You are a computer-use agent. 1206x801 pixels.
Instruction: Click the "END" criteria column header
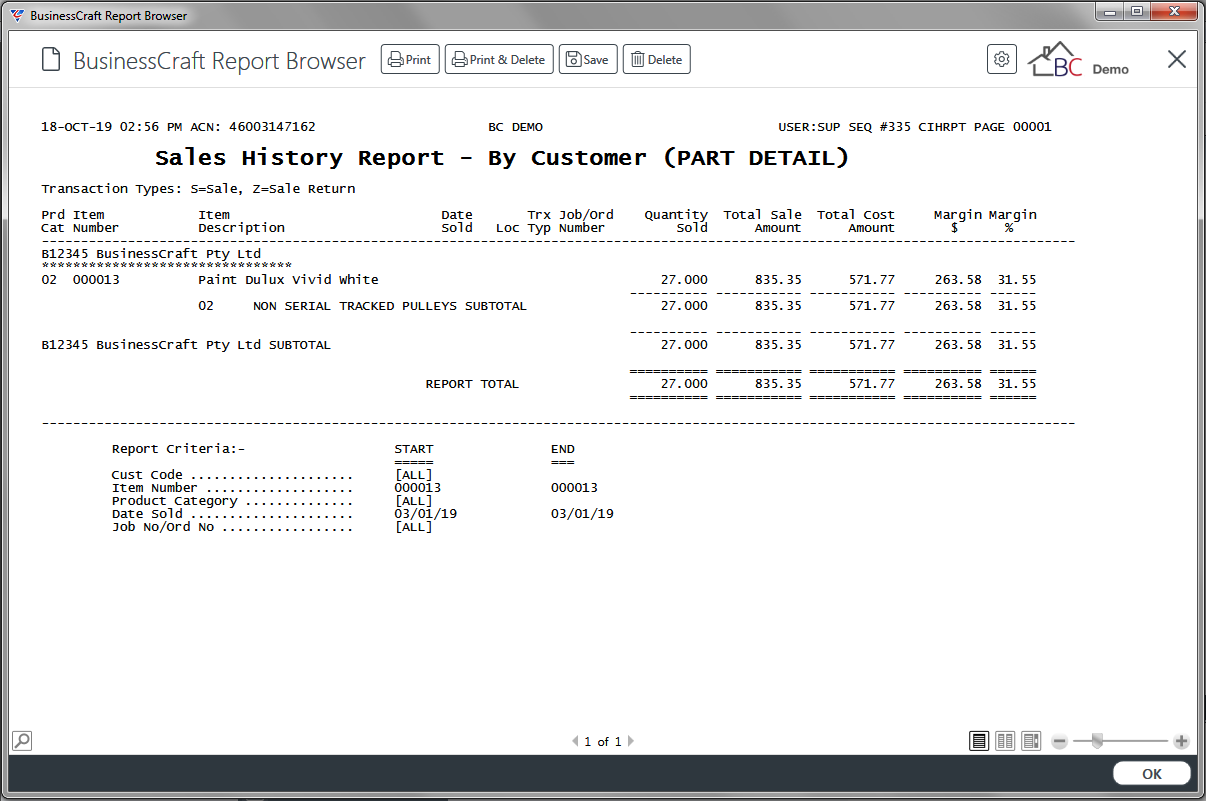[562, 450]
